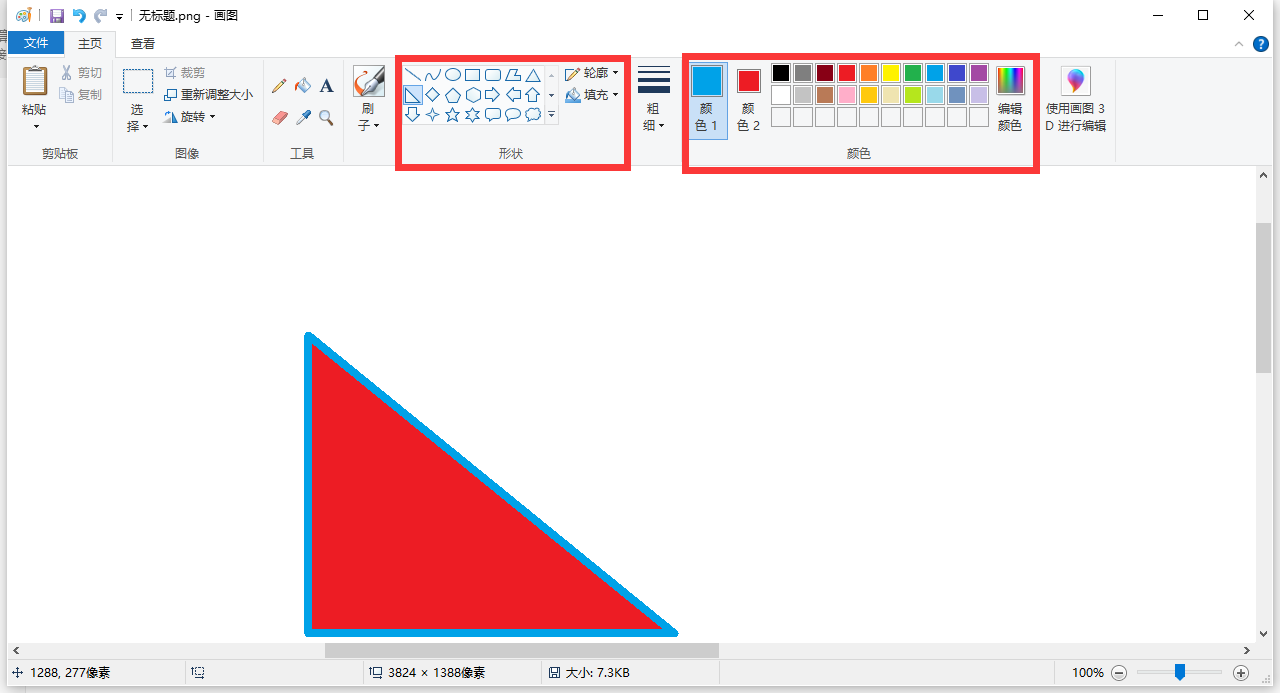
Task: Select the Text tool
Action: 326,87
